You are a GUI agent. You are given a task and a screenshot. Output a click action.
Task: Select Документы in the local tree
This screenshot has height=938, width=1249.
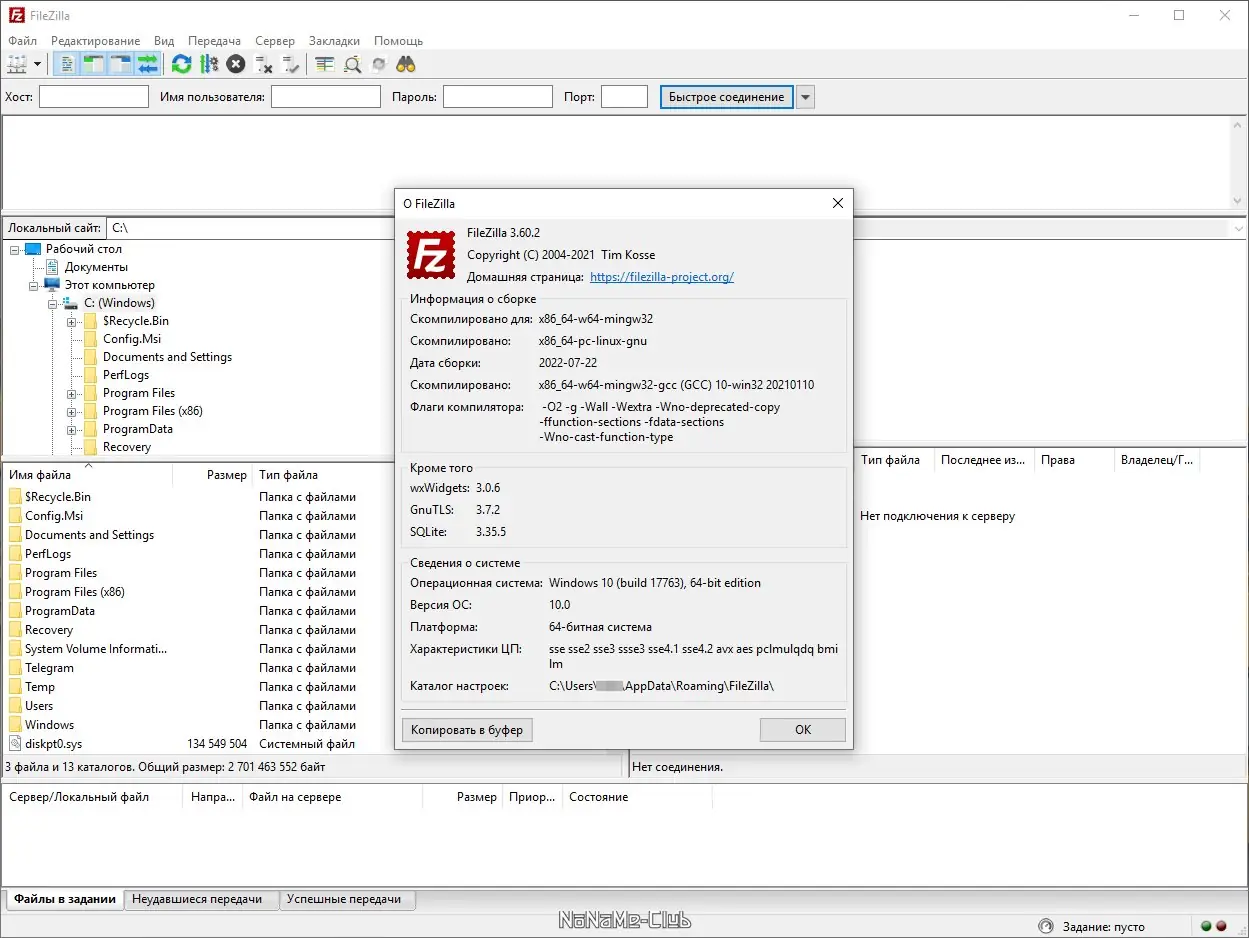(x=96, y=267)
